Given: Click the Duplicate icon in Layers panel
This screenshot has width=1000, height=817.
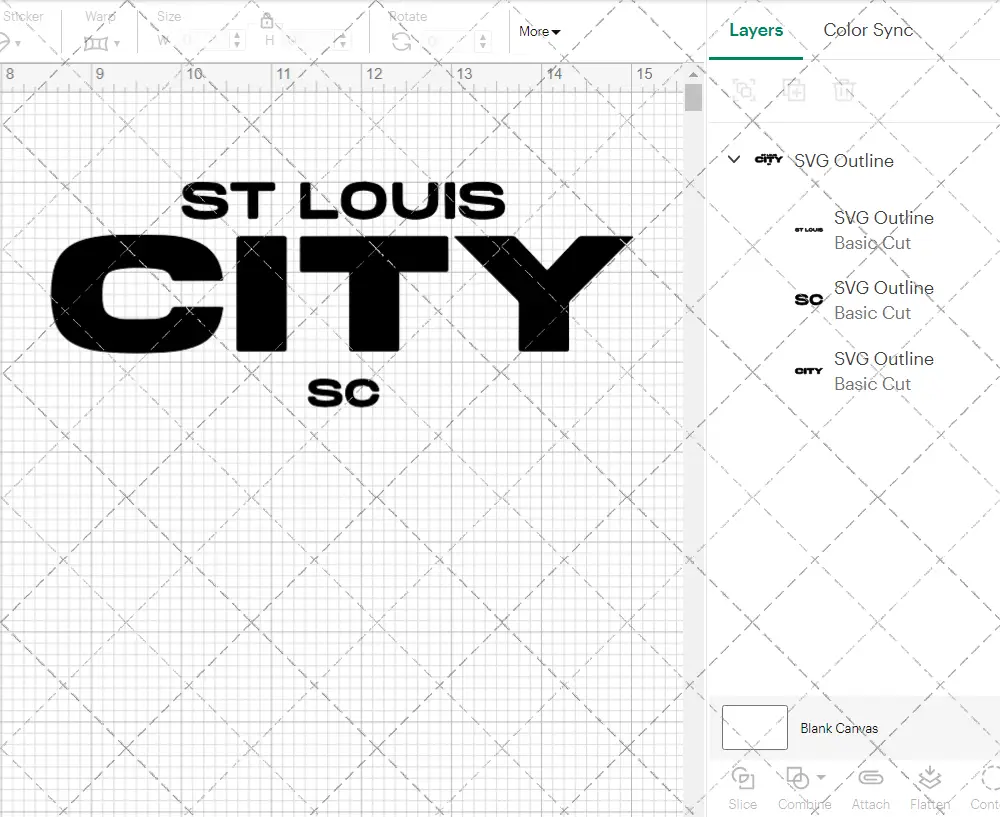Looking at the screenshot, I should 795,90.
